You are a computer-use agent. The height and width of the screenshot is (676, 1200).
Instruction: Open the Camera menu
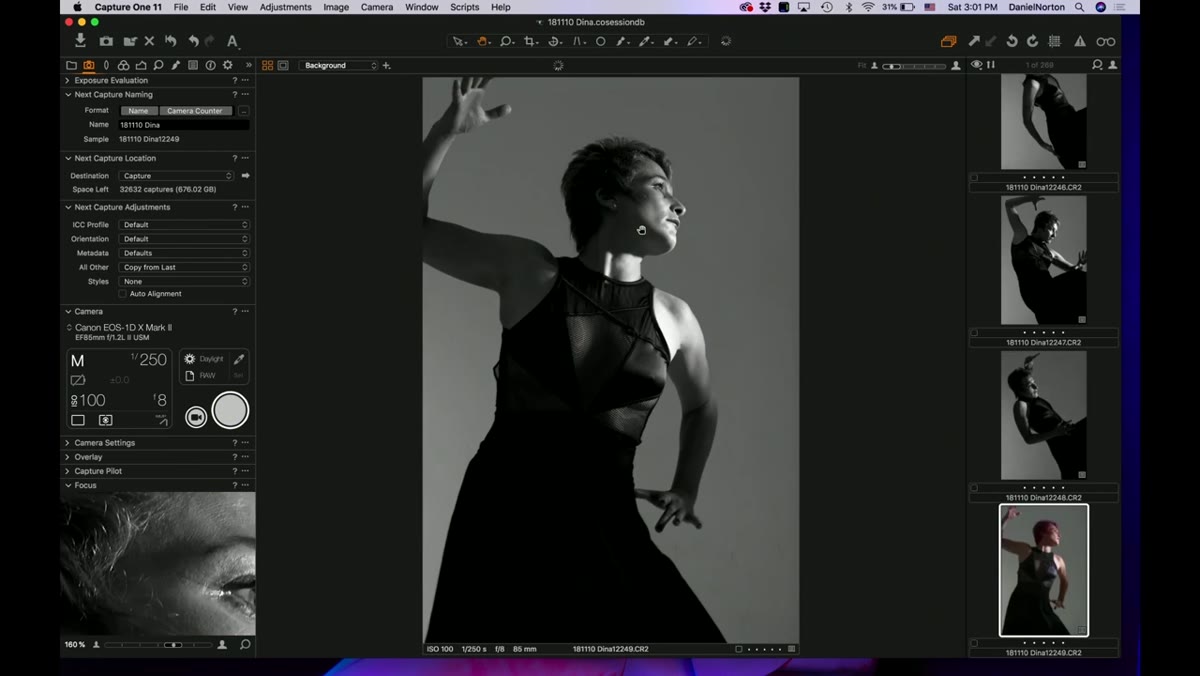[377, 7]
